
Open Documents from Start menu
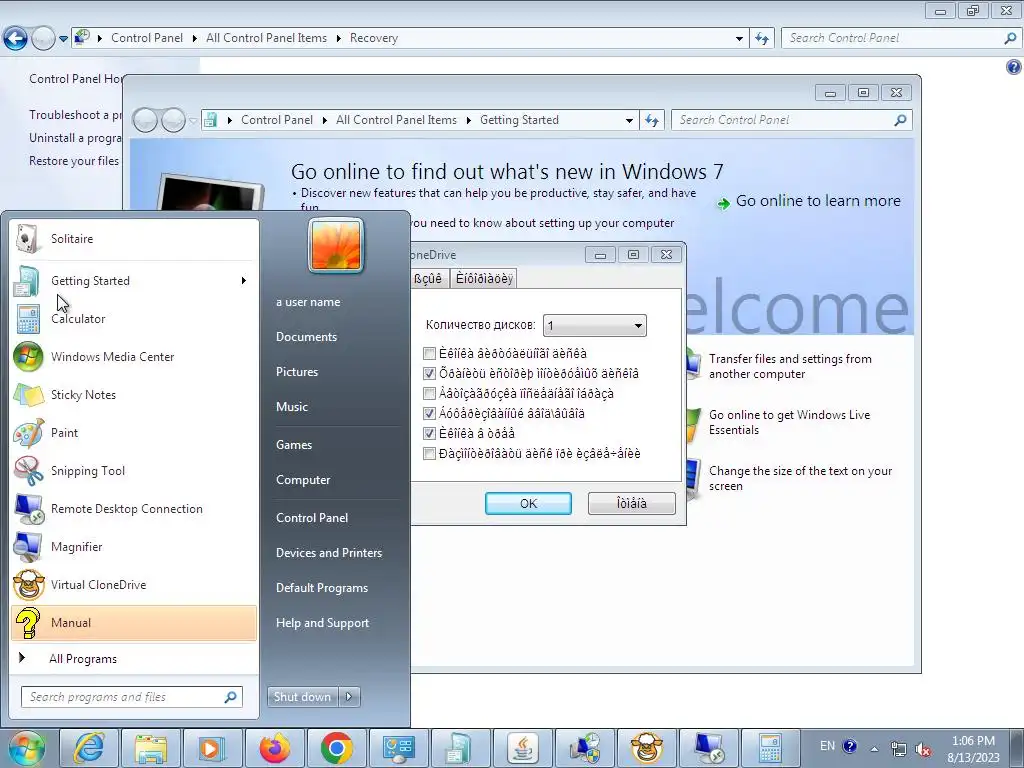(306, 337)
